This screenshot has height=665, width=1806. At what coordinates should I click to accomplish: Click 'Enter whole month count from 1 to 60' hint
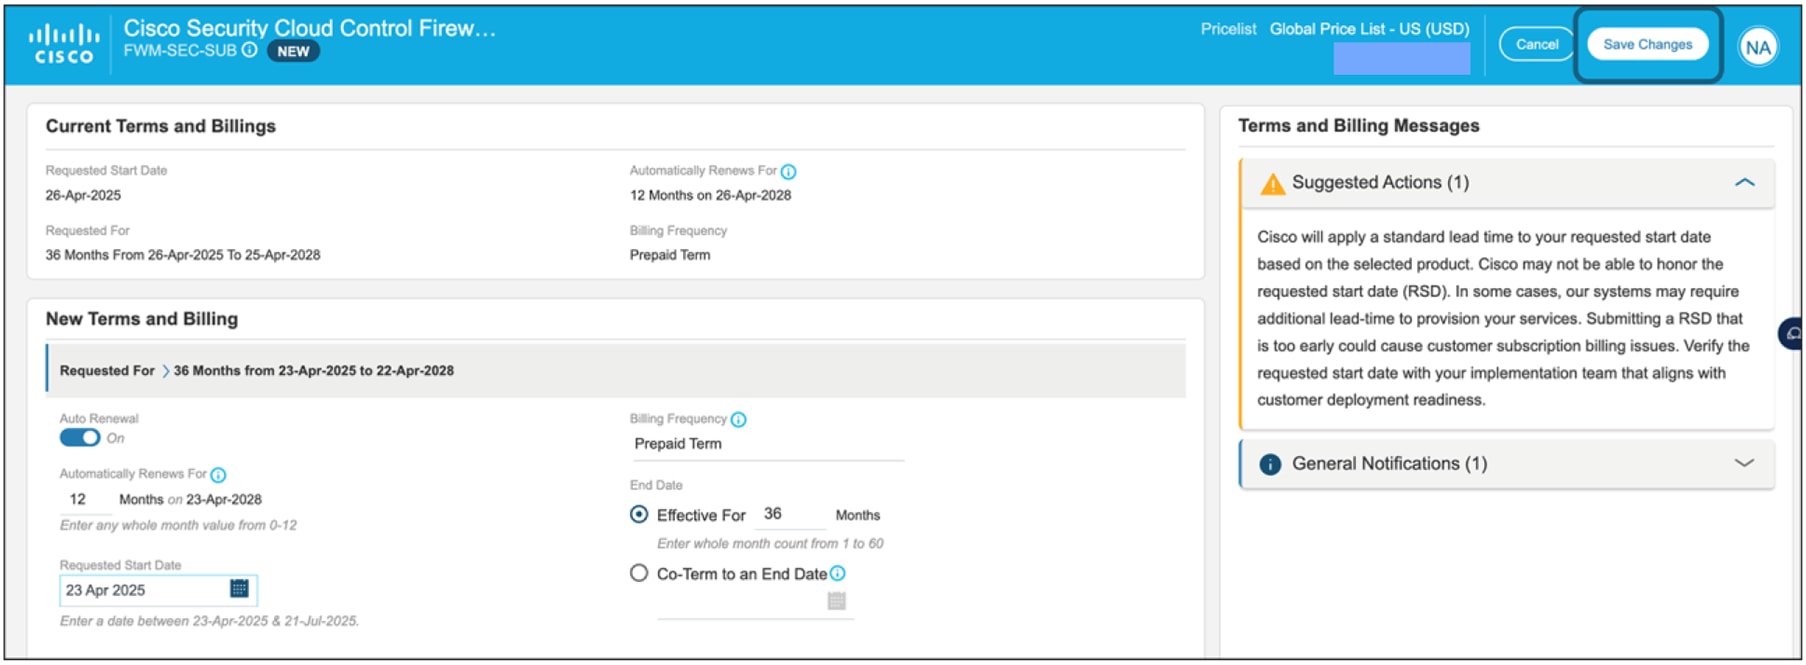click(770, 544)
